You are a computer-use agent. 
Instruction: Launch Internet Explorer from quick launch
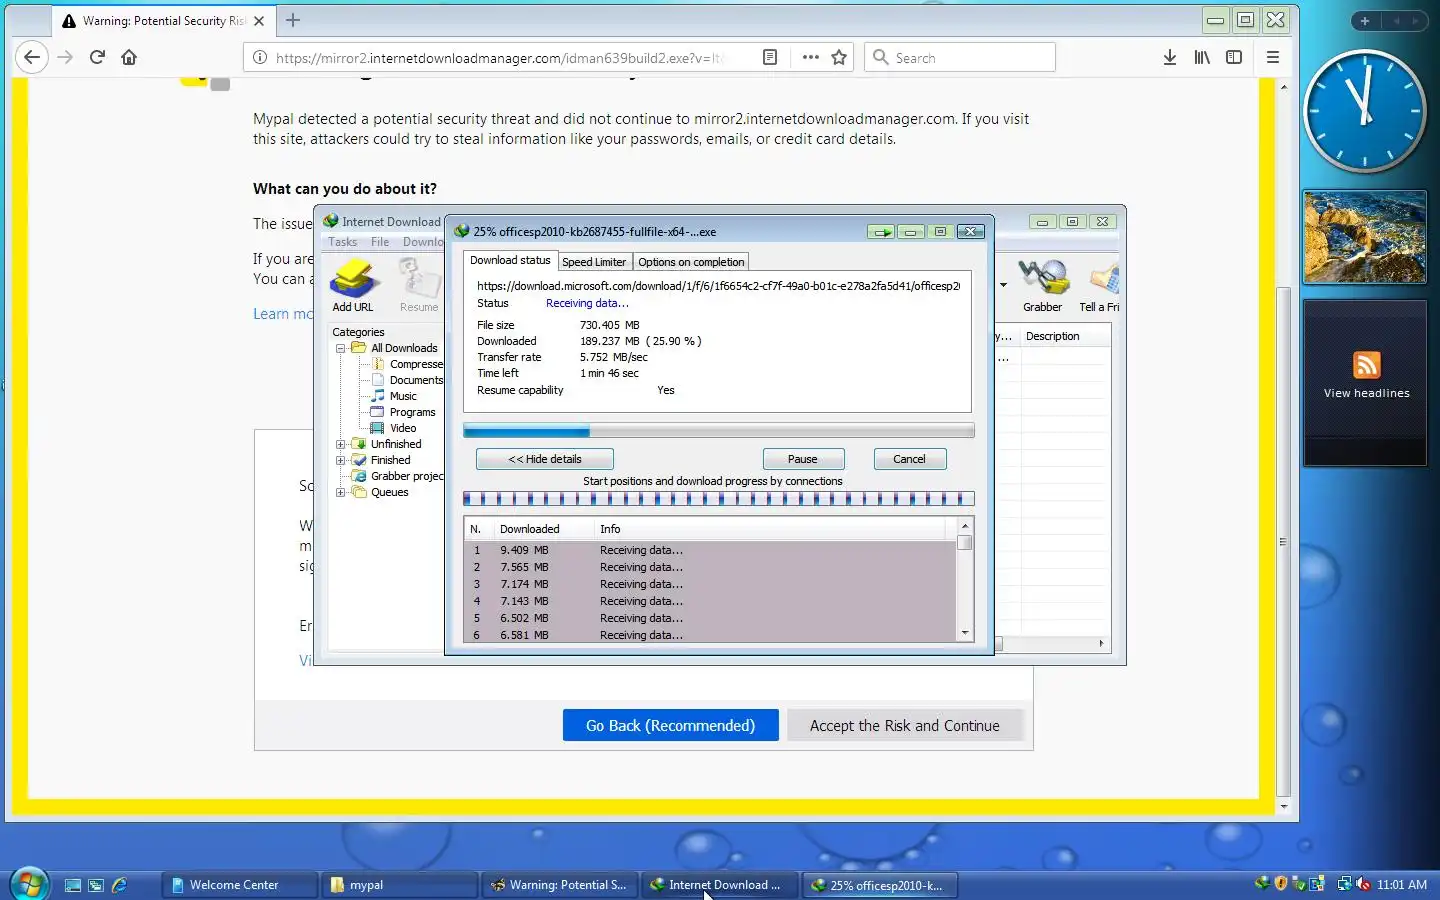pos(119,885)
